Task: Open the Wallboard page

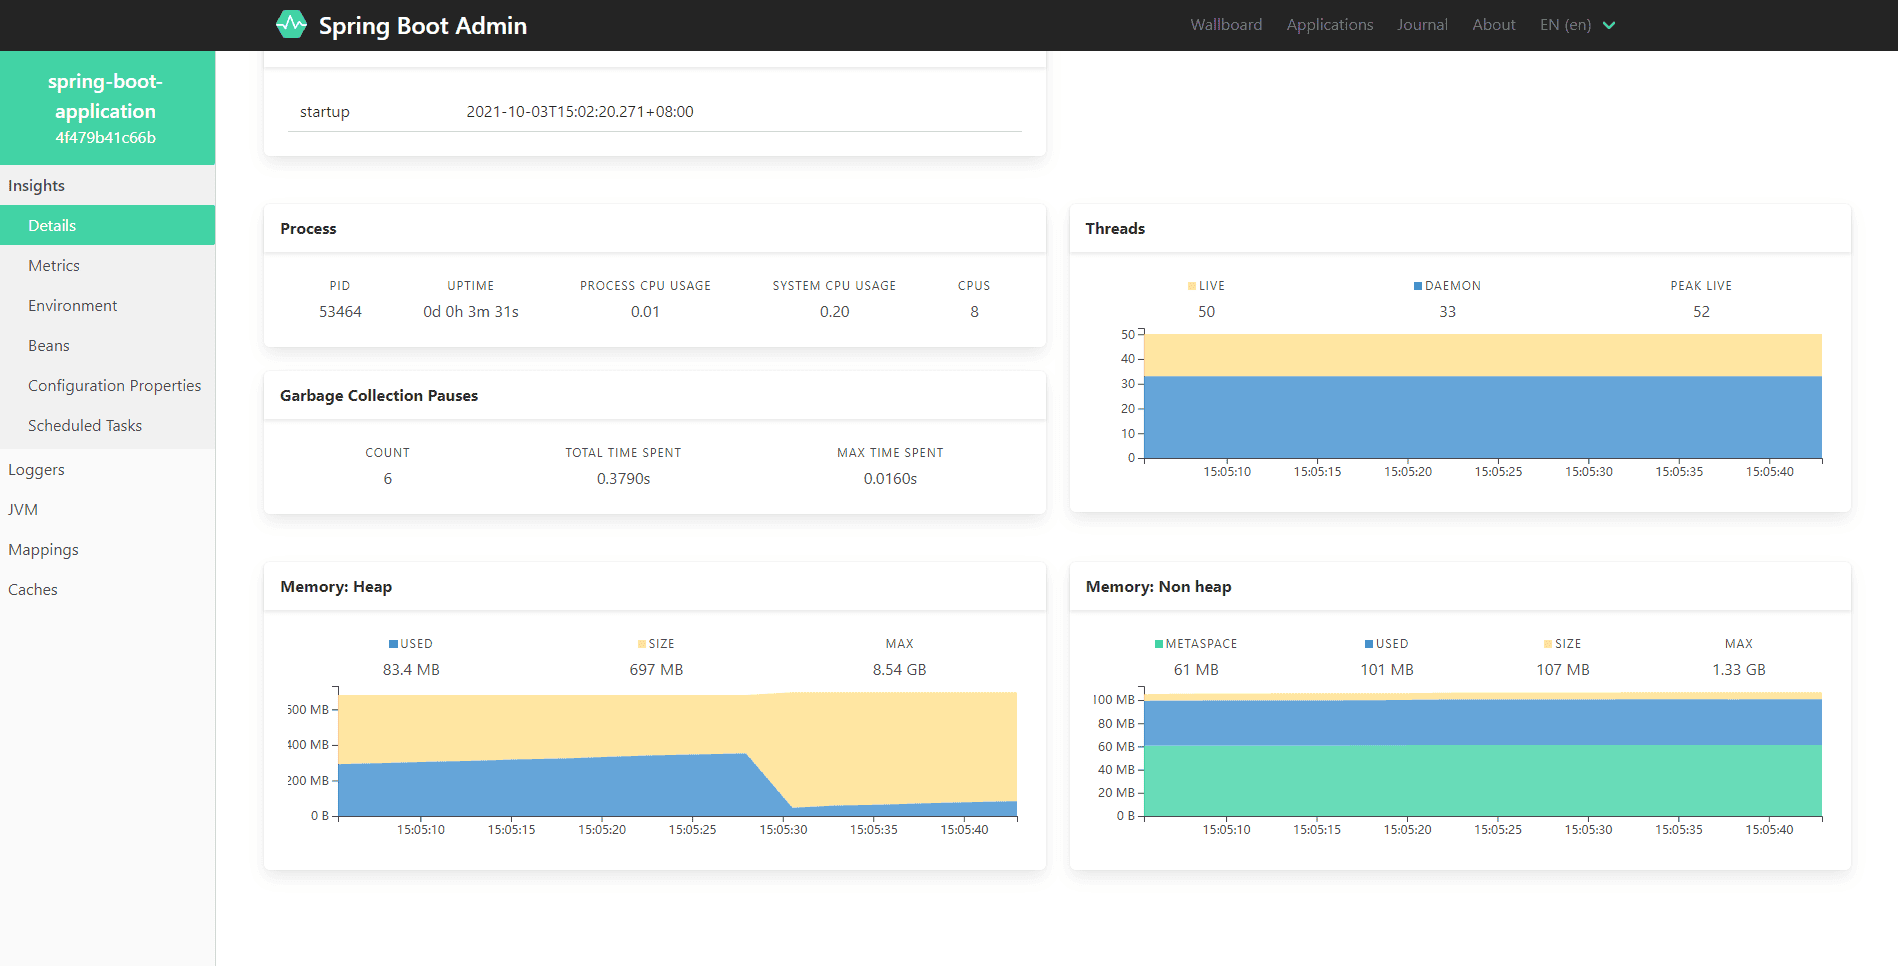Action: (x=1225, y=25)
